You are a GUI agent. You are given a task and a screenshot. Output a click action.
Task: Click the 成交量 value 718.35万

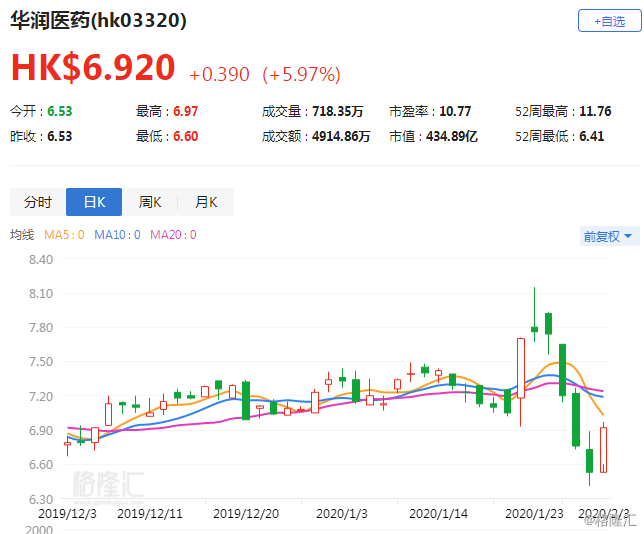click(332, 111)
